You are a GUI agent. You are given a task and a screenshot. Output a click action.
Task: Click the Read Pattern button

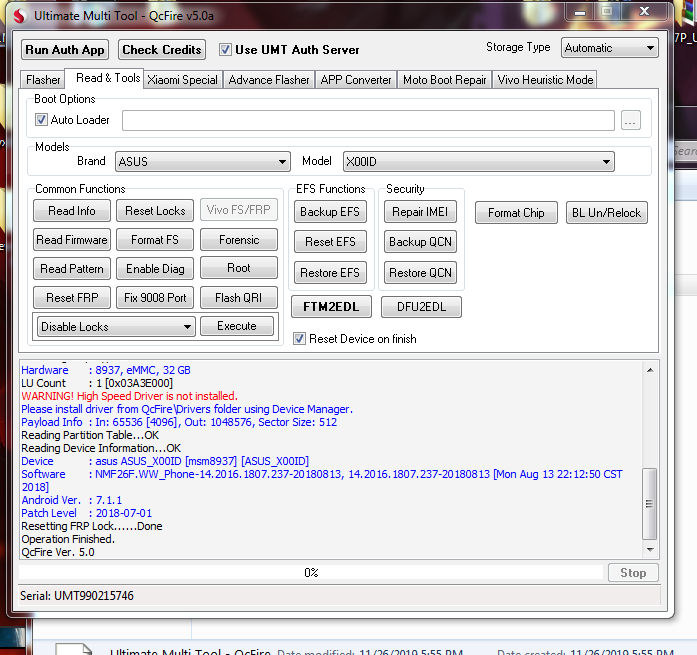[72, 269]
